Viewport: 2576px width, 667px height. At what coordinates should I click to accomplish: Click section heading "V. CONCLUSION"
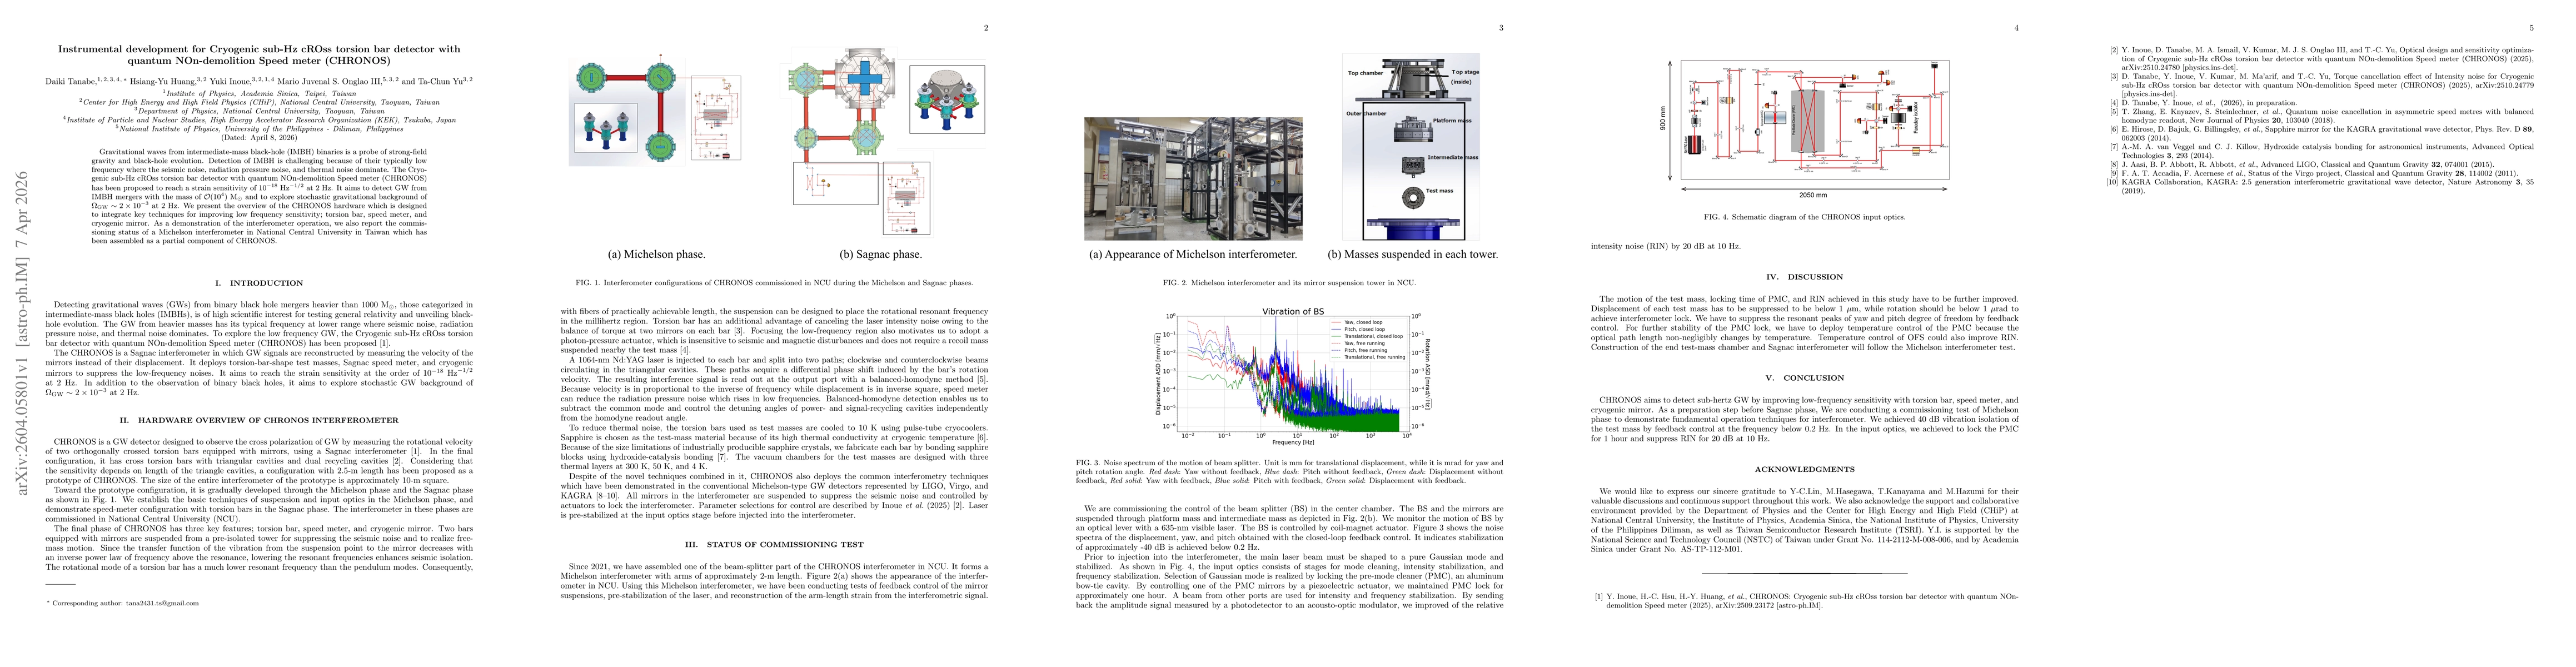point(1803,378)
